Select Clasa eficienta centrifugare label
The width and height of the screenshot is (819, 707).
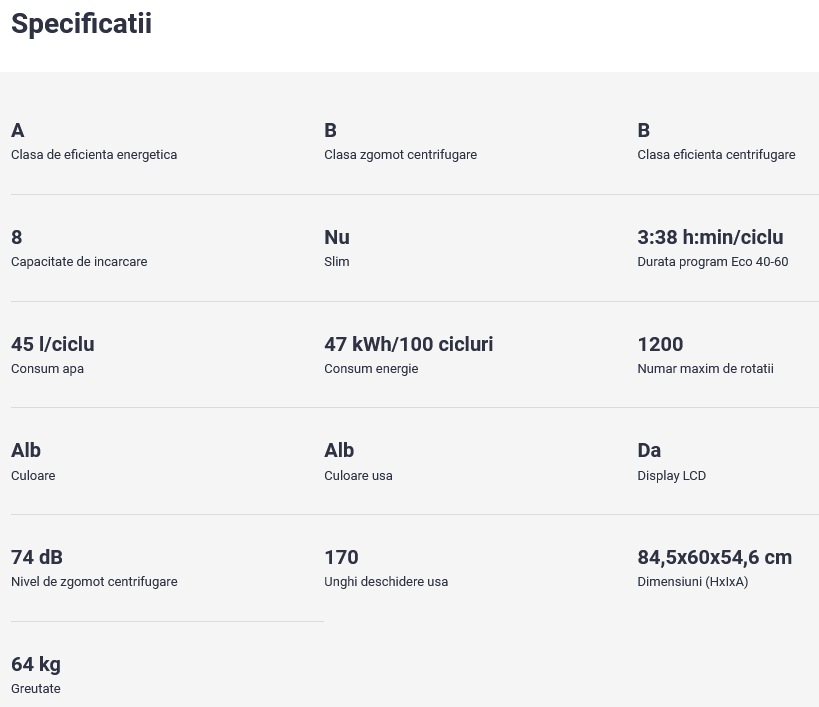click(x=716, y=155)
